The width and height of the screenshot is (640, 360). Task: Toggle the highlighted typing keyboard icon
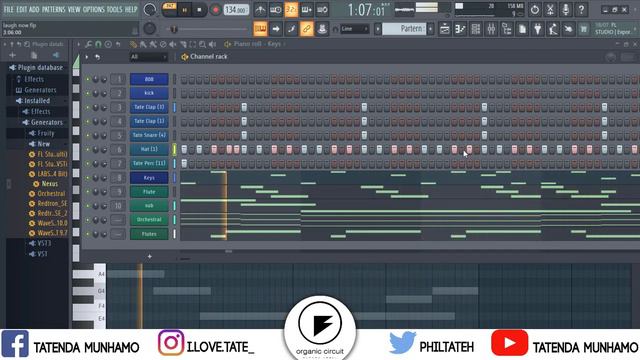[x=260, y=29]
